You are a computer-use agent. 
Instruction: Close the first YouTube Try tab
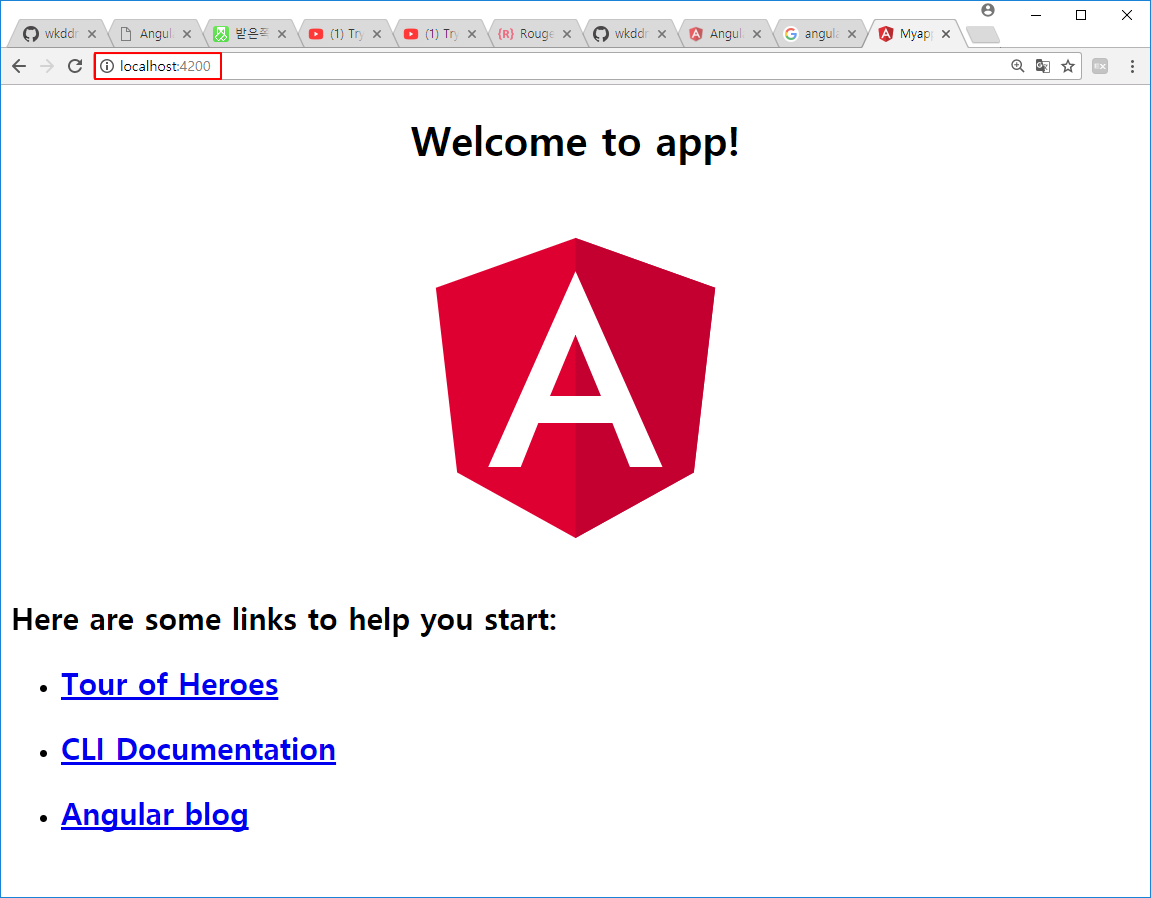point(377,34)
